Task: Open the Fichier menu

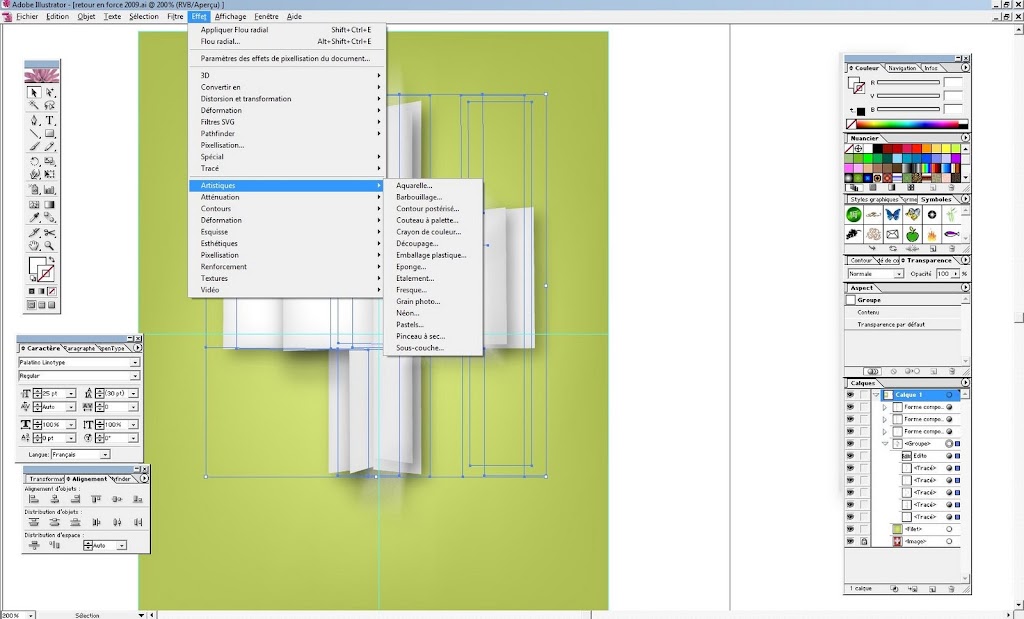Action: [27, 16]
